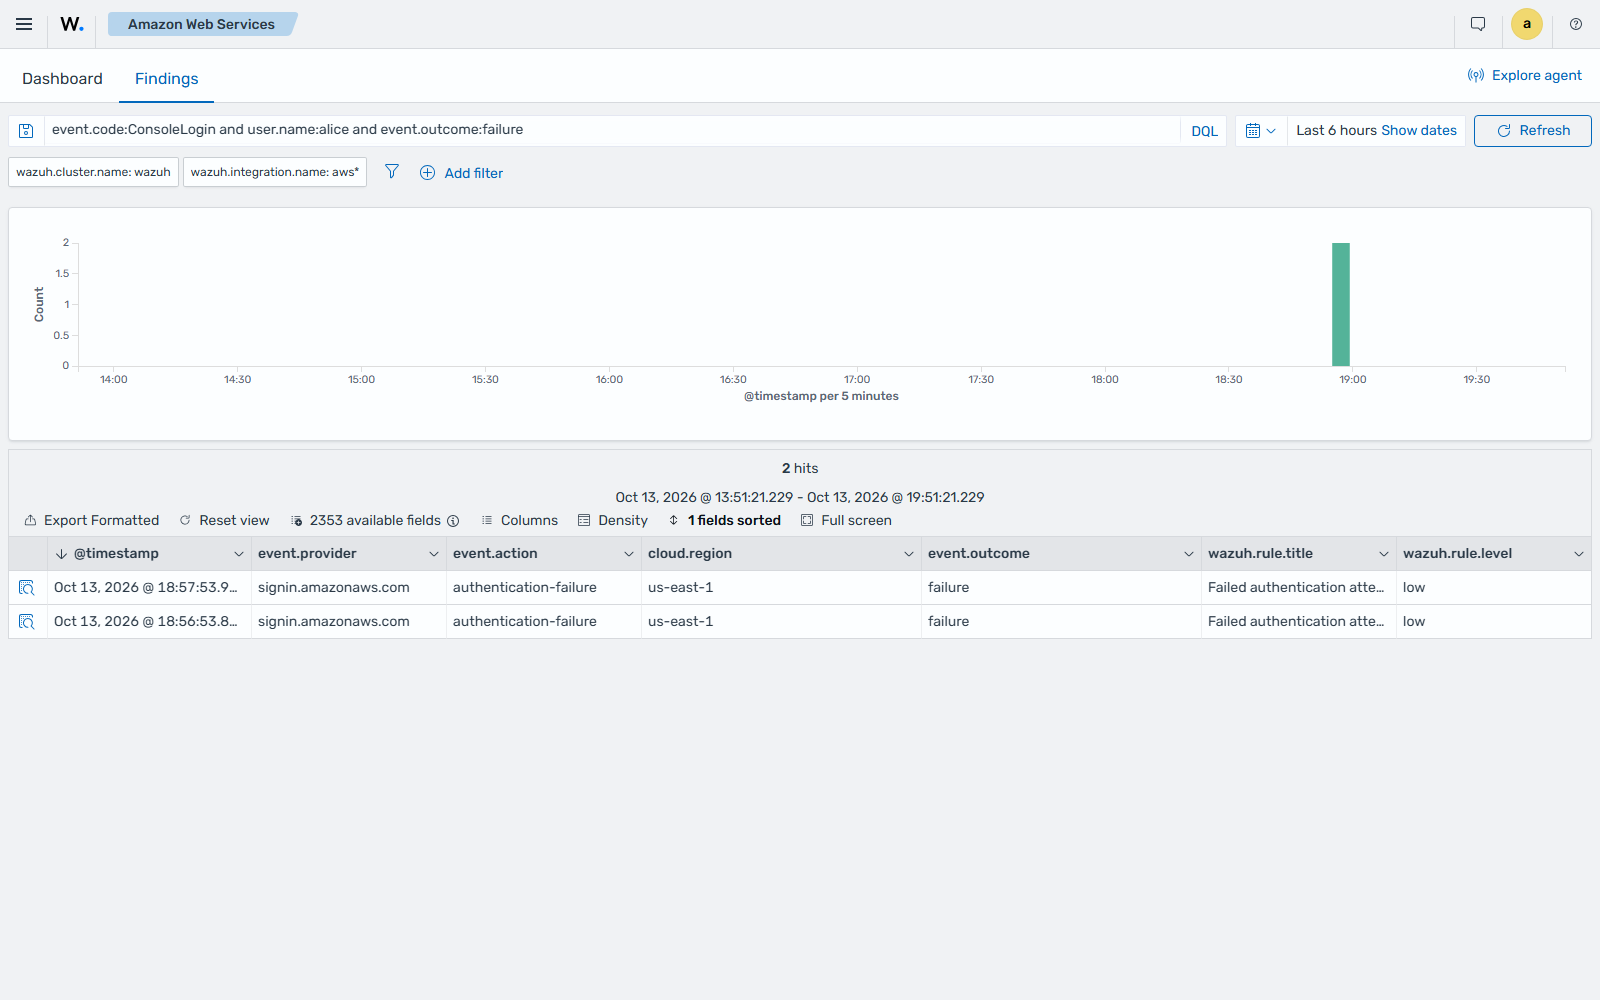Open the help icon in header

tap(1576, 24)
